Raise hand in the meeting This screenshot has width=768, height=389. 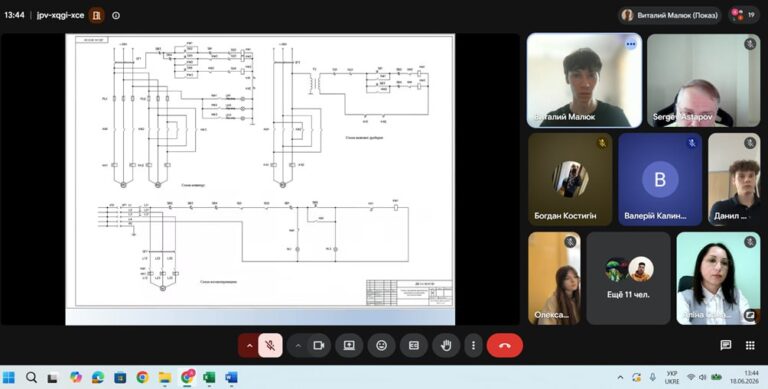point(446,345)
